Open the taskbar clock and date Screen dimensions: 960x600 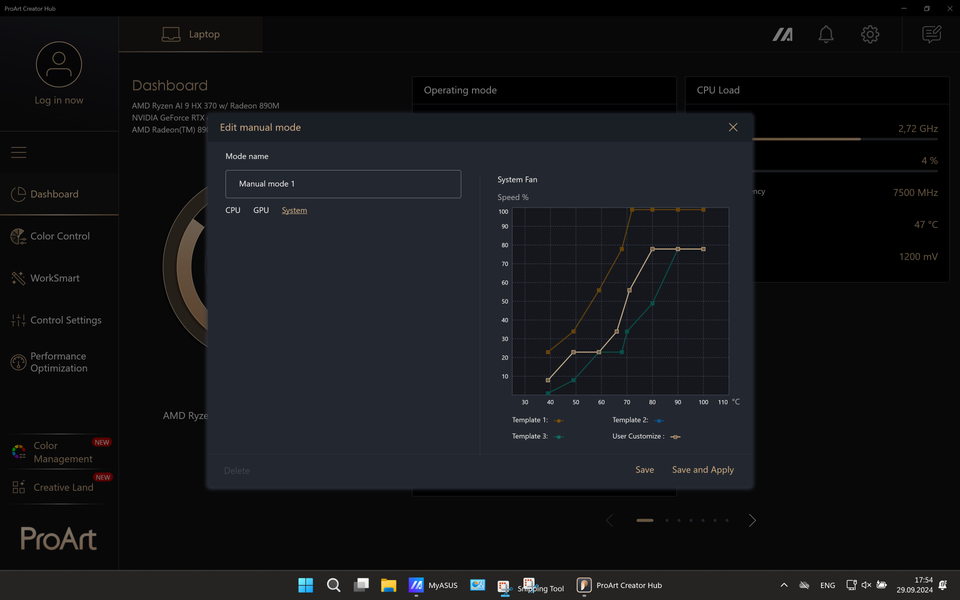(x=915, y=585)
